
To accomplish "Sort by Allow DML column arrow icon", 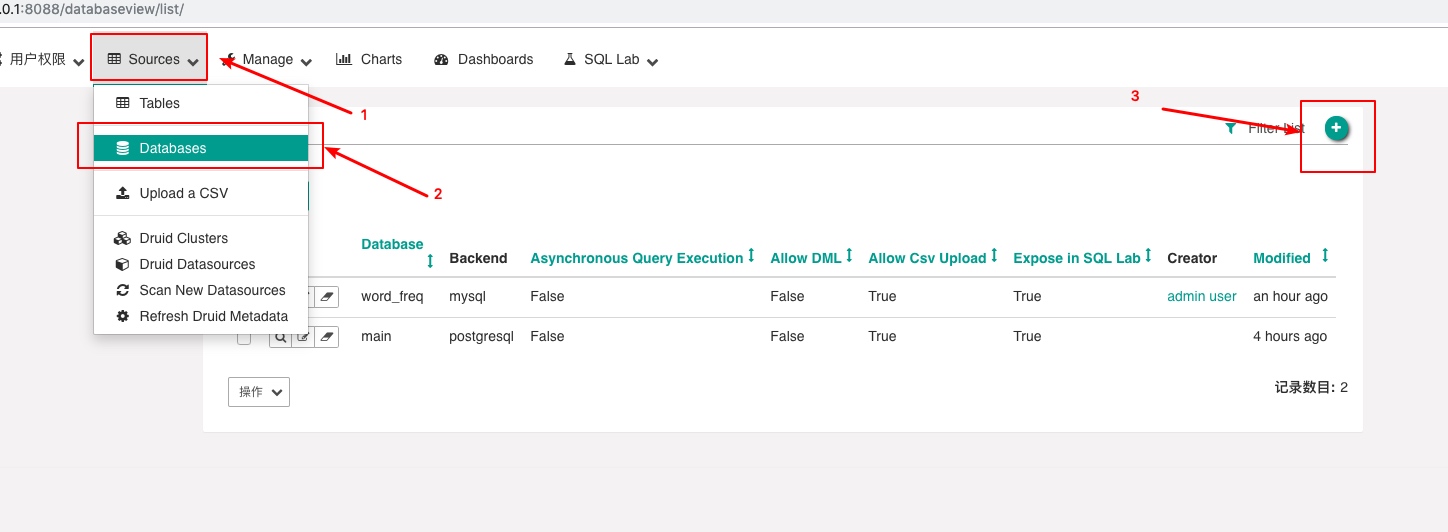I will point(849,256).
